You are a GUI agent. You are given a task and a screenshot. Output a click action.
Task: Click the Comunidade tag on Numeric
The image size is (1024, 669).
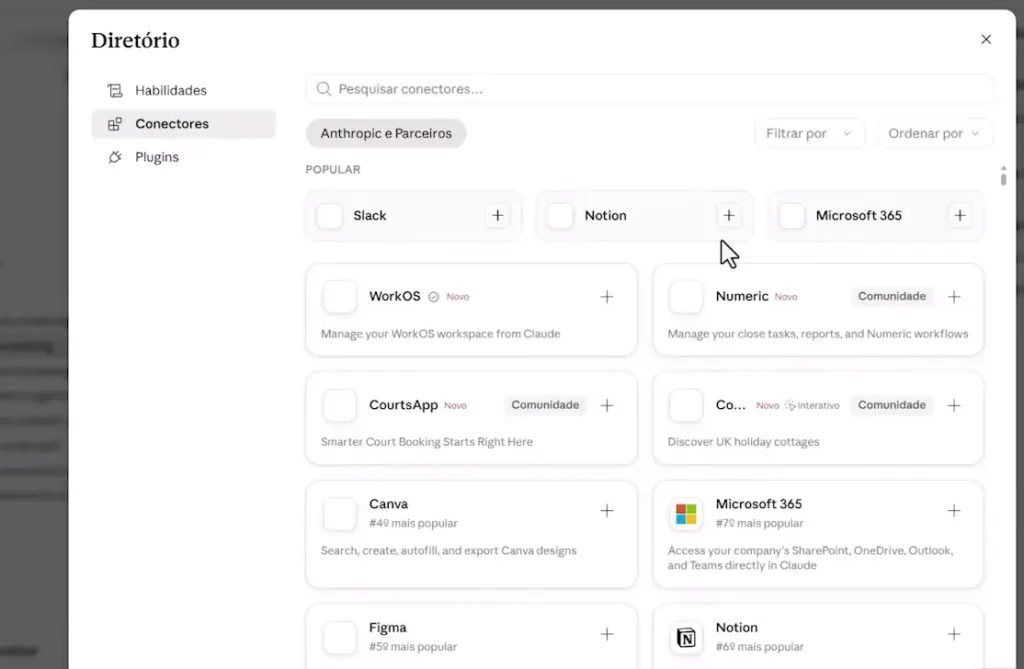click(891, 296)
